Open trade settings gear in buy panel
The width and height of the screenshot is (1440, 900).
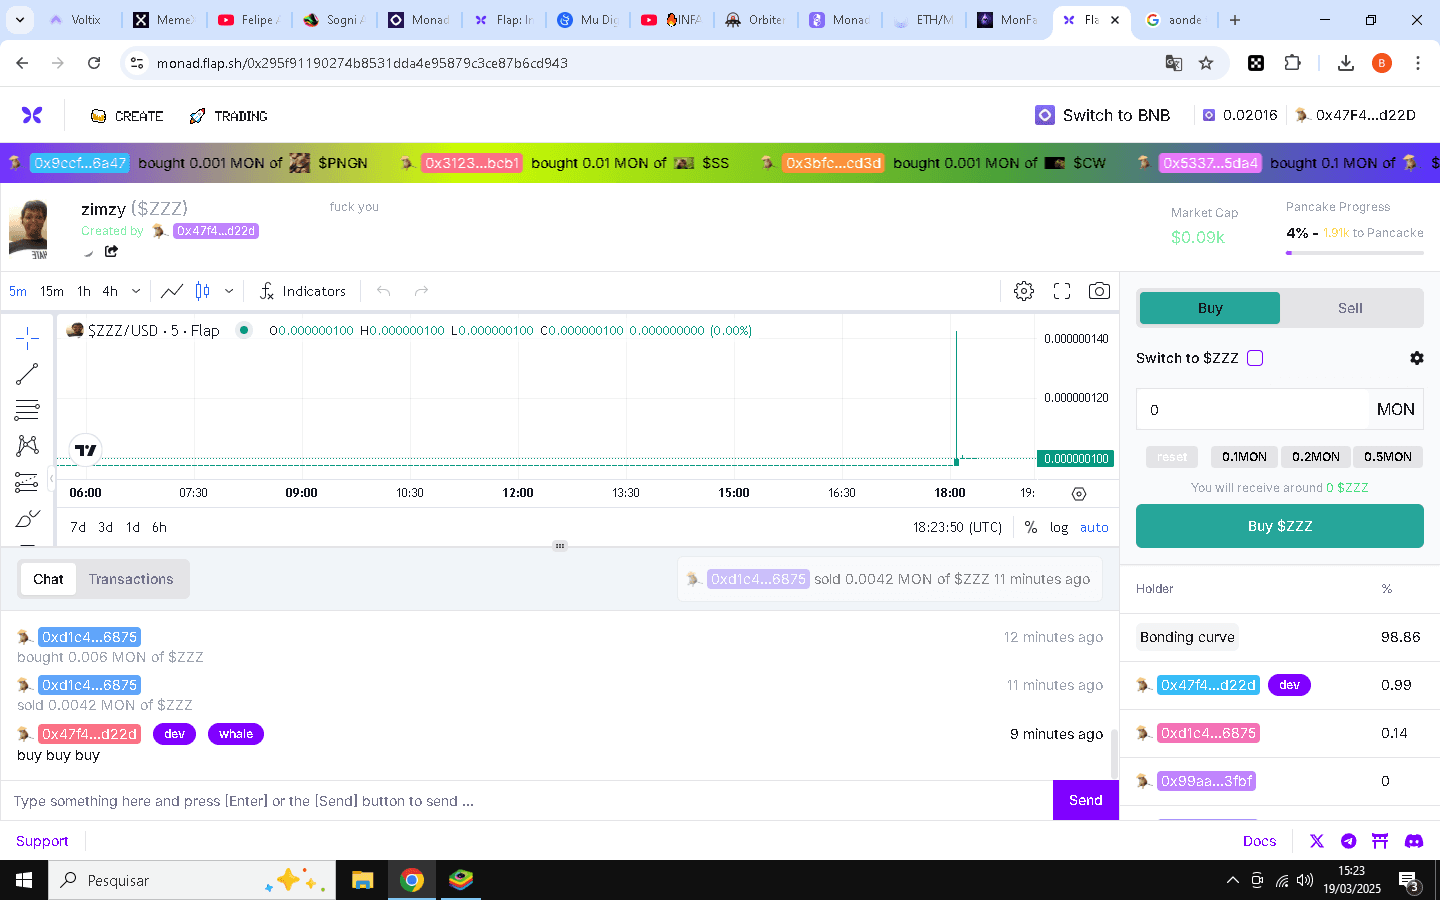1416,358
